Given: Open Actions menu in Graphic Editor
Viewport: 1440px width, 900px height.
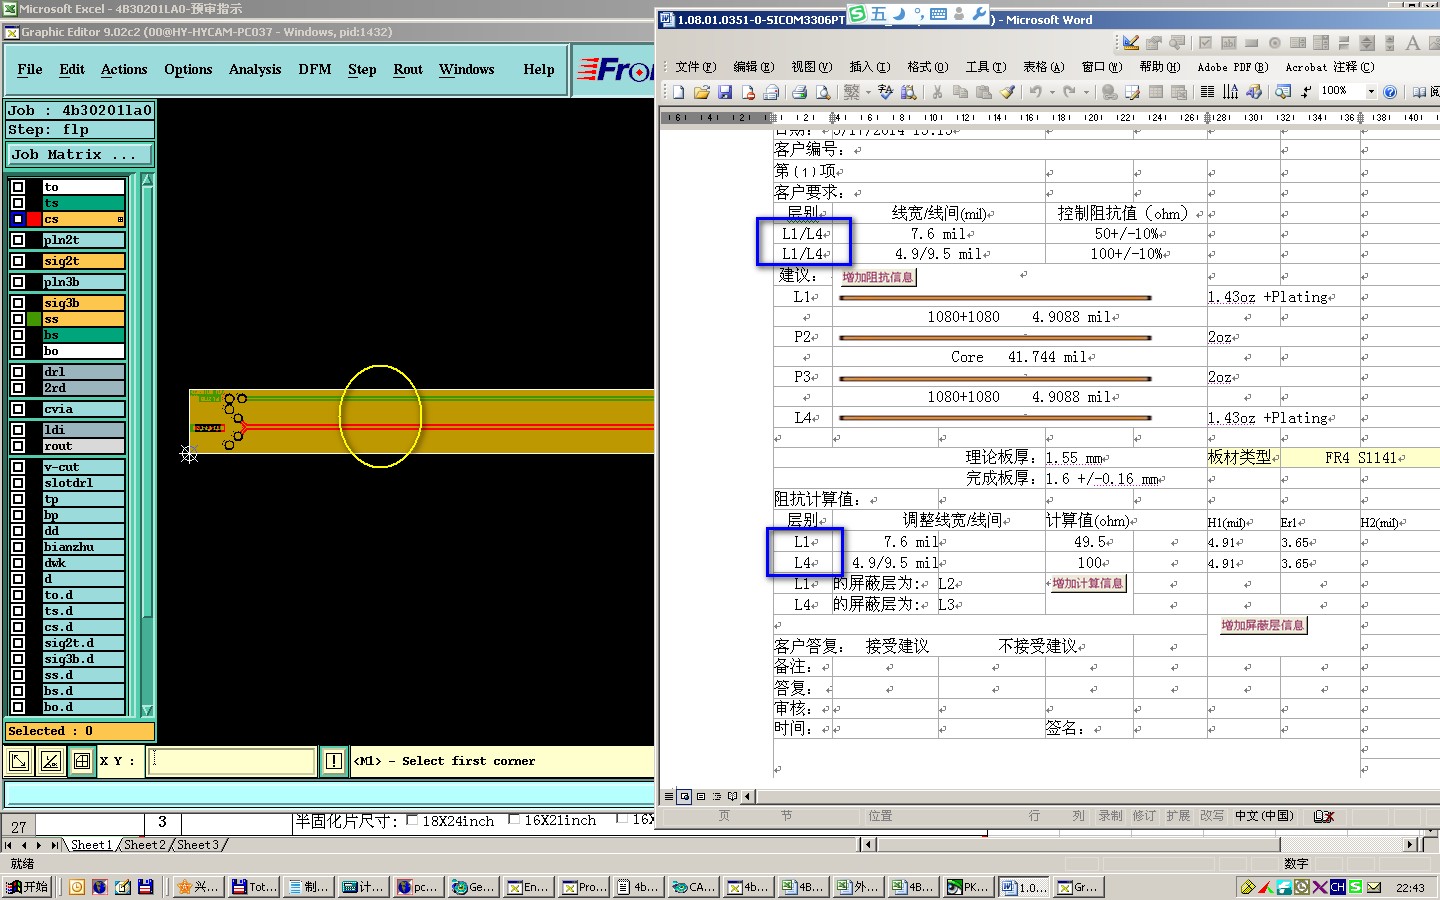Looking at the screenshot, I should pyautogui.click(x=124, y=69).
